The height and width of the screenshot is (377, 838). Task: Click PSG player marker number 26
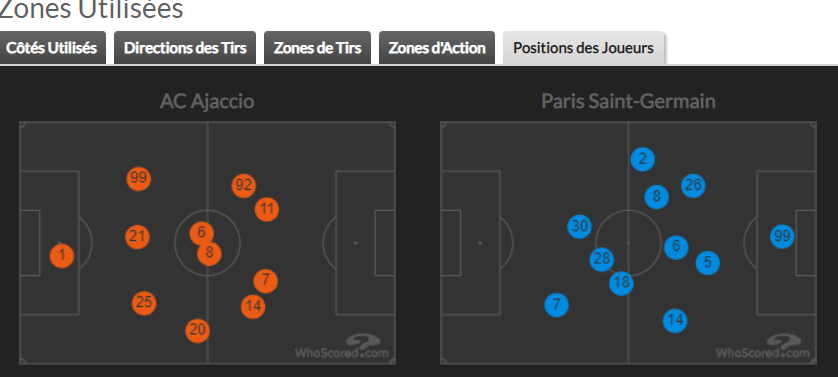[x=693, y=186]
